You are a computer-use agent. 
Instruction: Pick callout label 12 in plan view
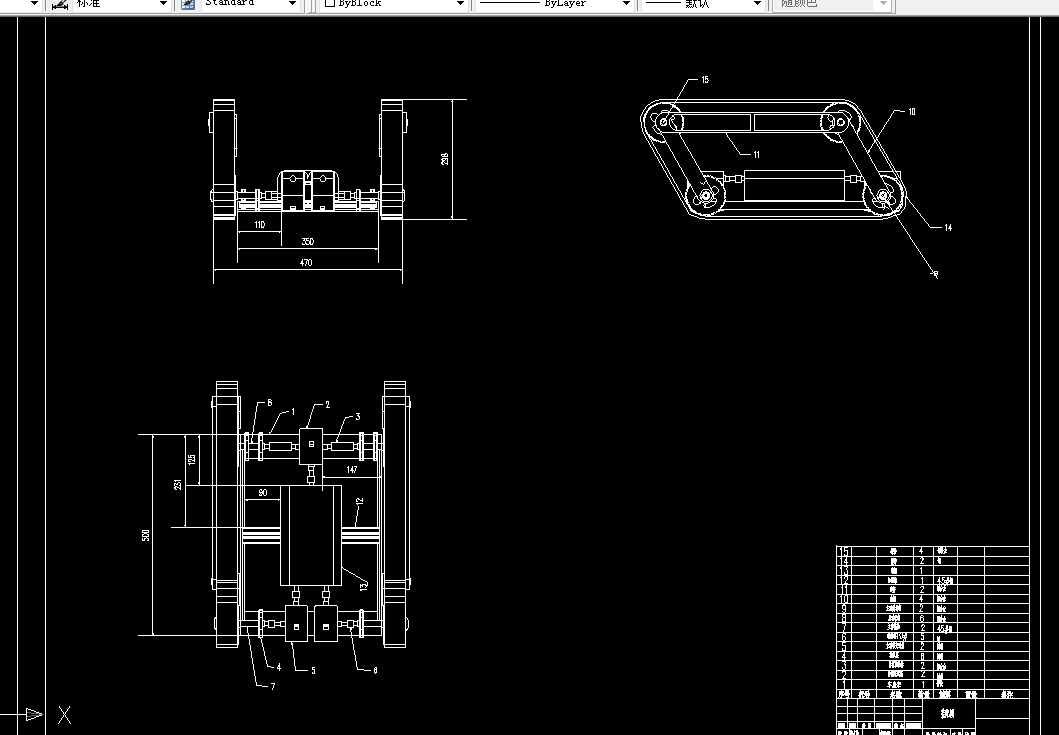[359, 502]
